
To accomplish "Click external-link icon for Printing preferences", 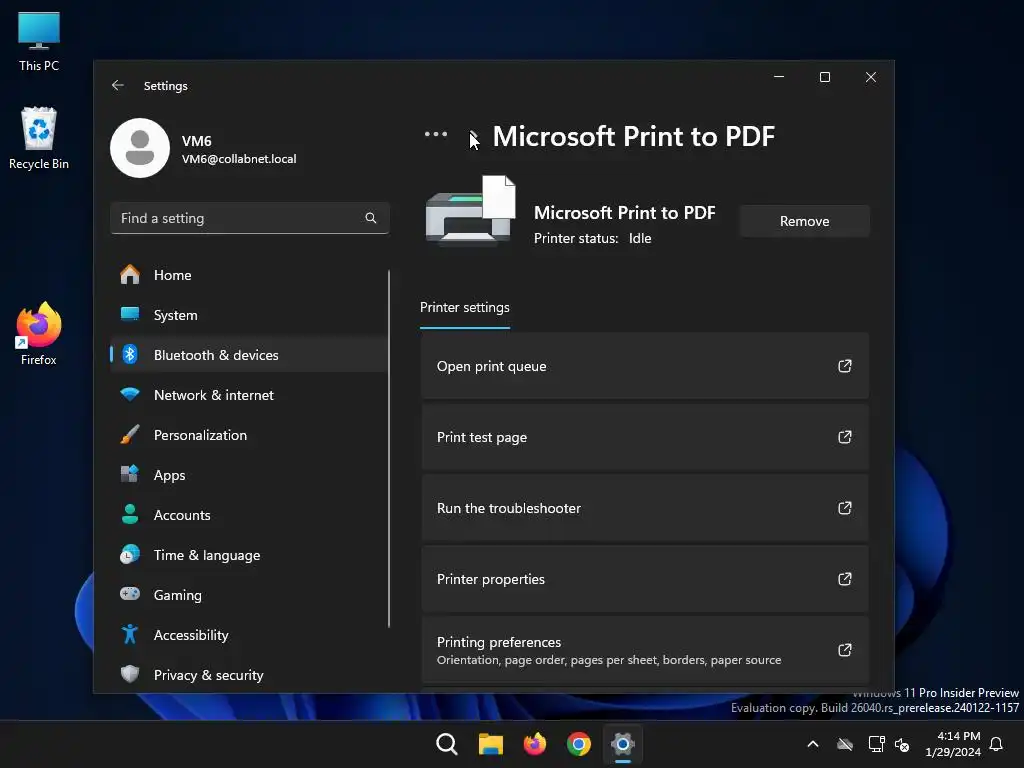I will 844,650.
